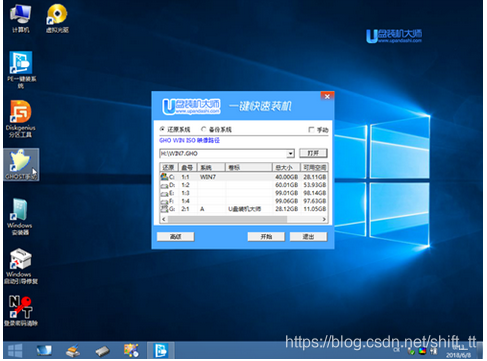Image resolution: width=487 pixels, height=361 pixels.
Task: Click the 2018/6/8 taskbar date
Action: [458, 355]
